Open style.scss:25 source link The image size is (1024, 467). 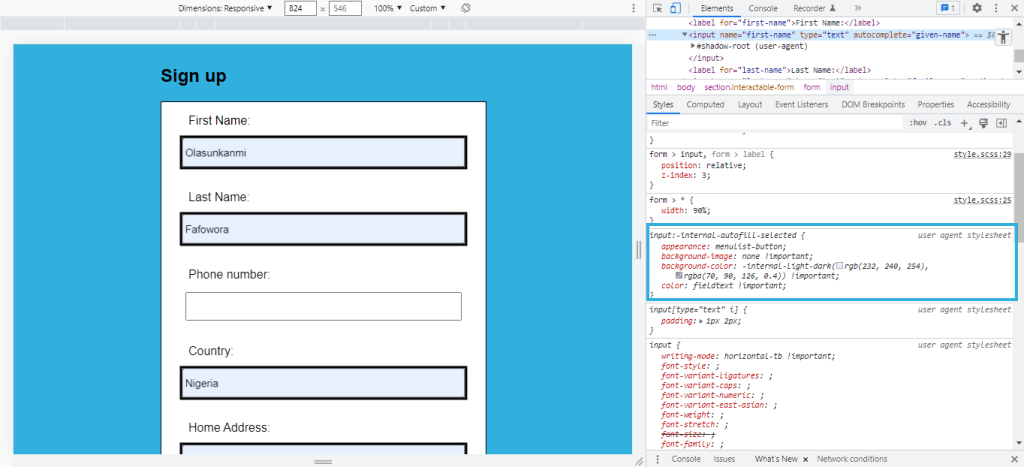tap(982, 200)
